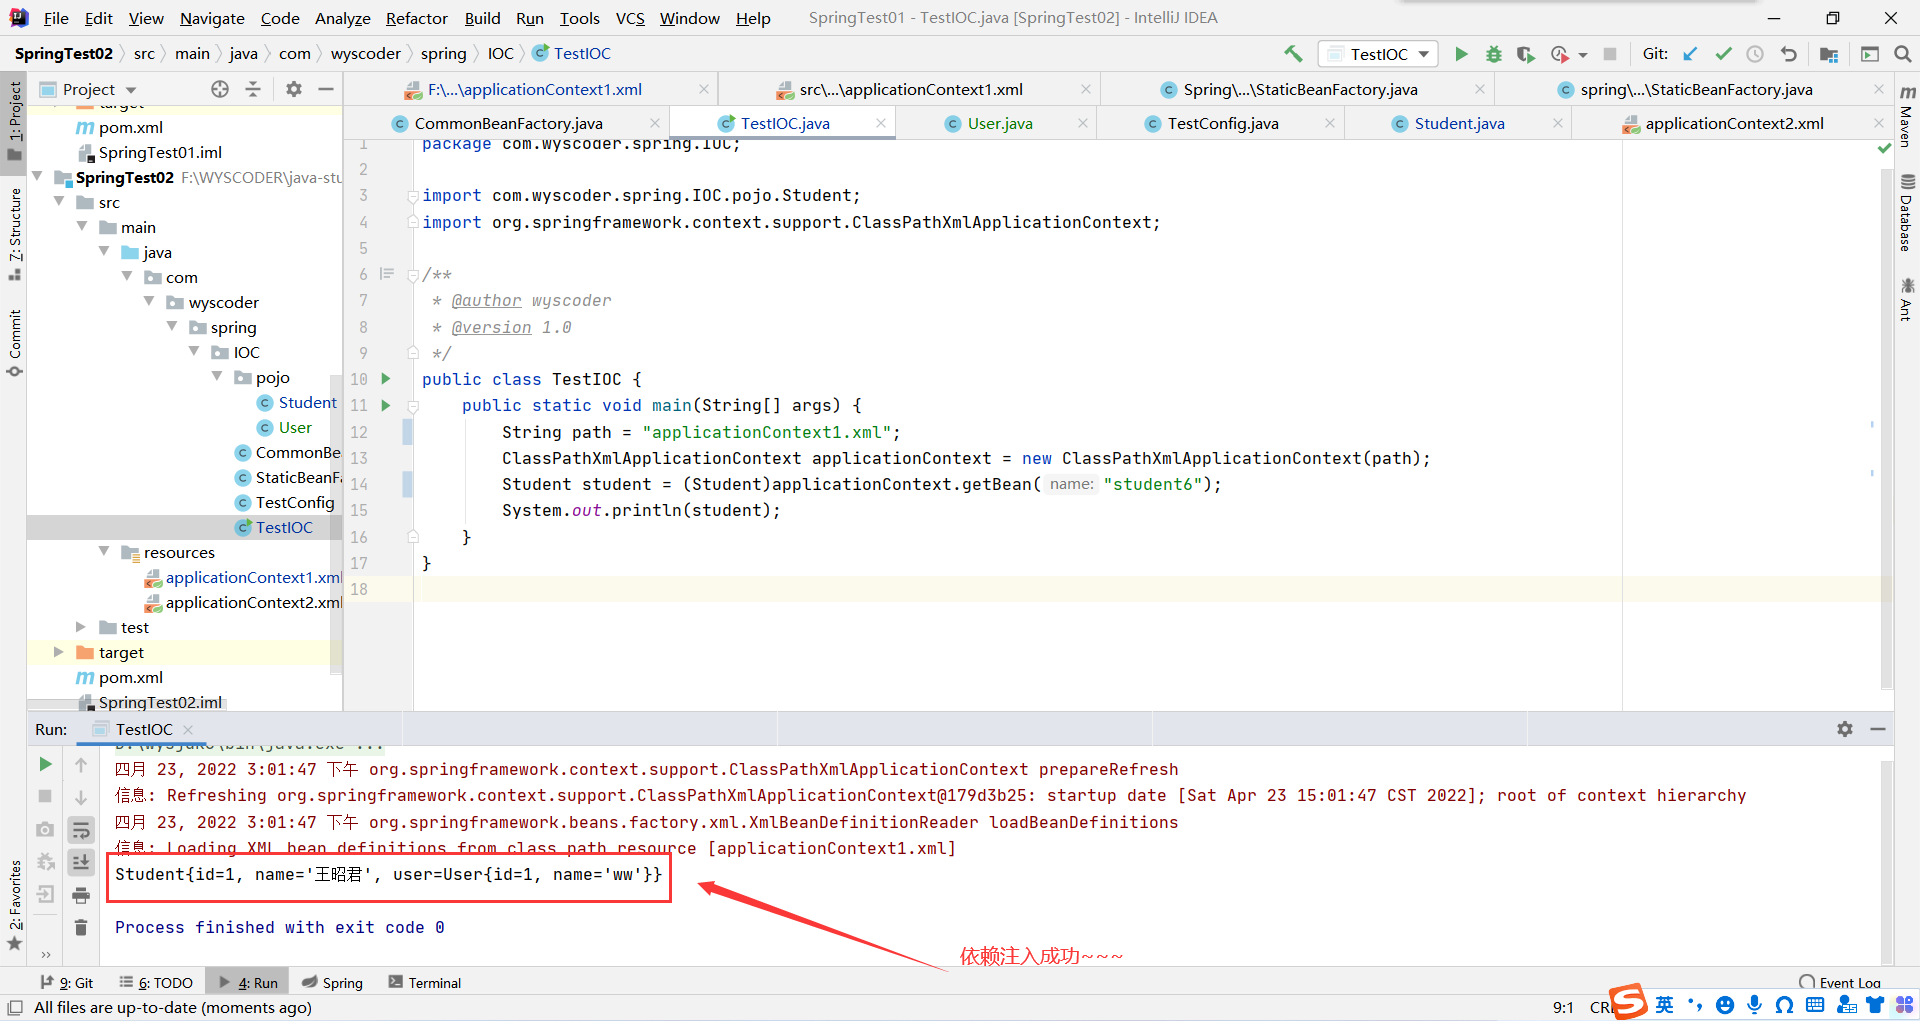
Task: Run TestIOC with the green play button
Action: click(1461, 54)
